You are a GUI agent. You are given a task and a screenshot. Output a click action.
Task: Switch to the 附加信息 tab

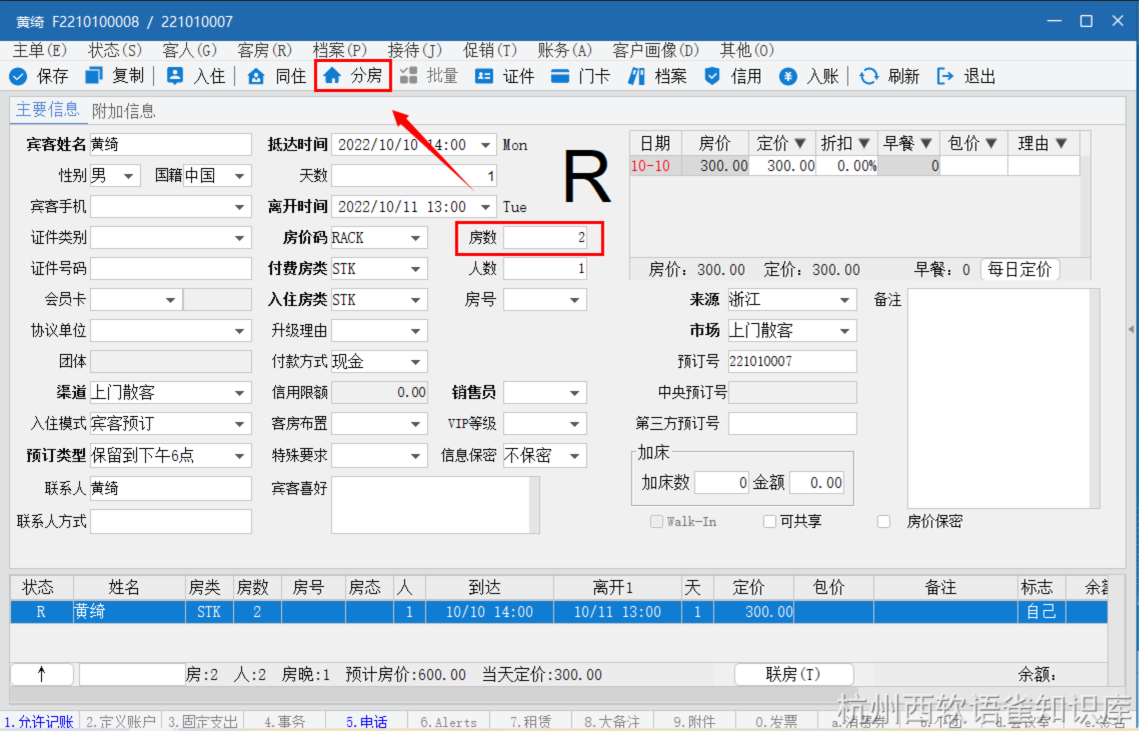(124, 111)
